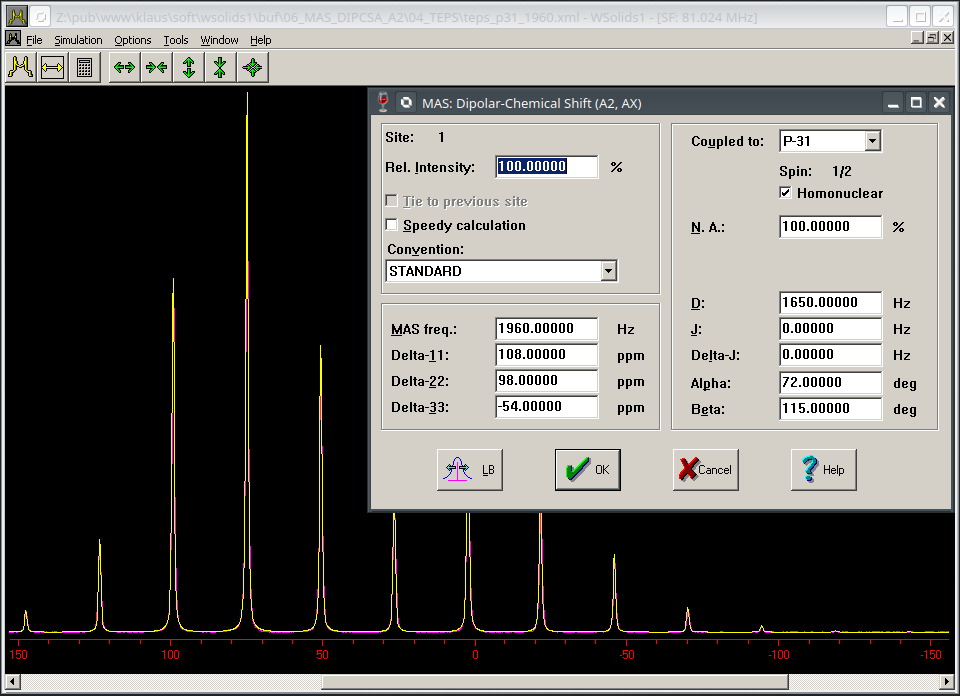Open the calculator toolbar icon
Screen dimensions: 960x696
click(x=86, y=66)
